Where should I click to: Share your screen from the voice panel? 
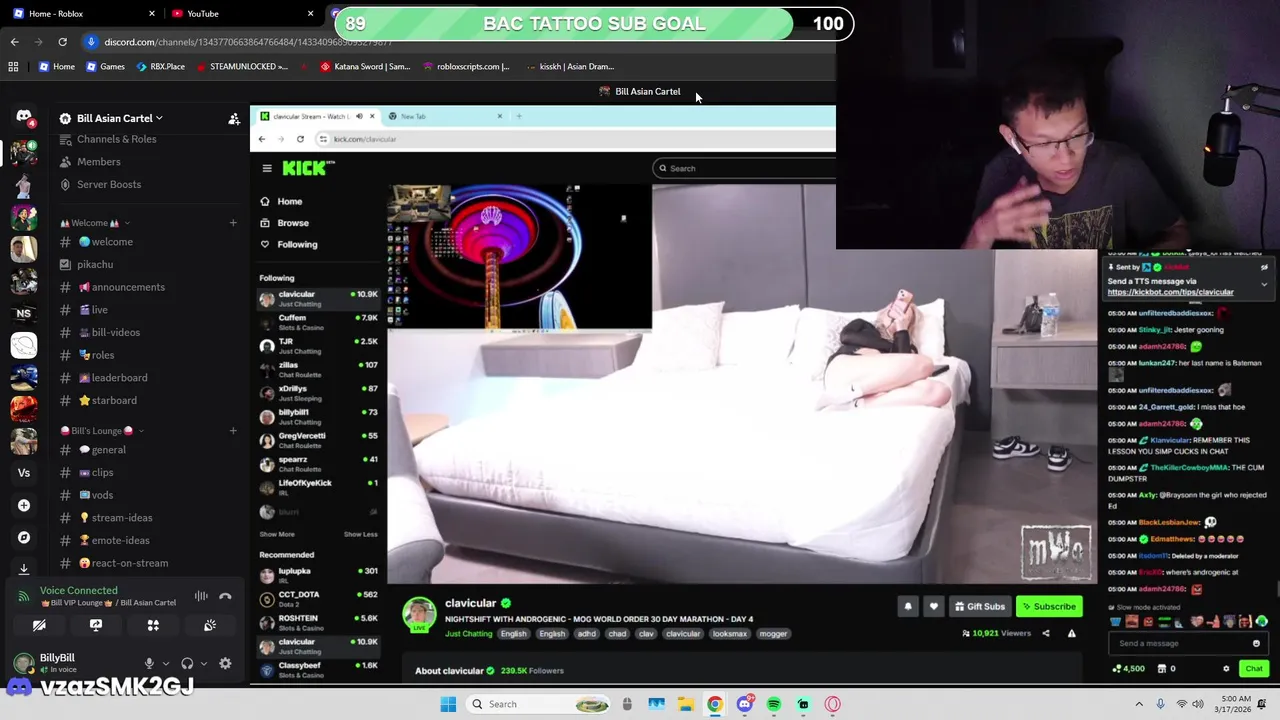click(x=96, y=625)
